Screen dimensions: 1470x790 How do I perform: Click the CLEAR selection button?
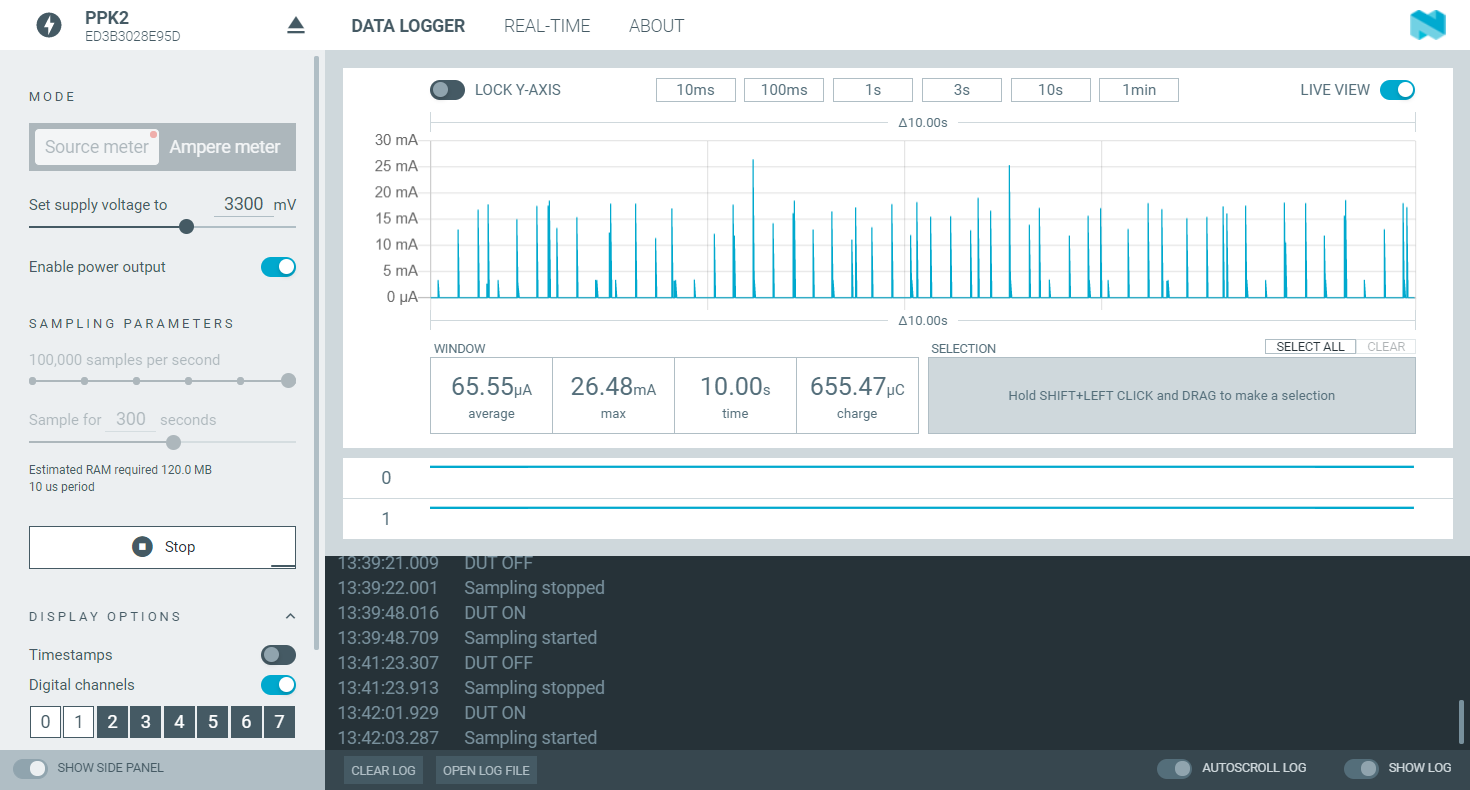point(1386,347)
